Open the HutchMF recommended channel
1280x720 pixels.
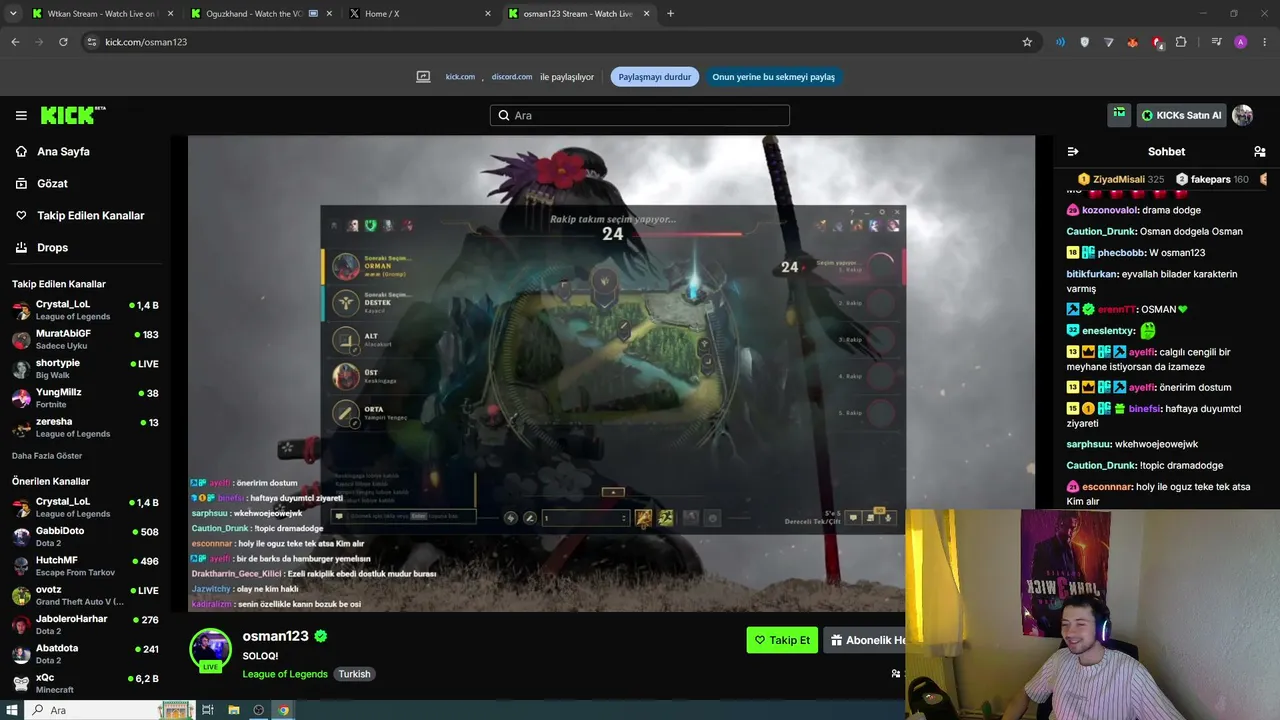coord(85,566)
